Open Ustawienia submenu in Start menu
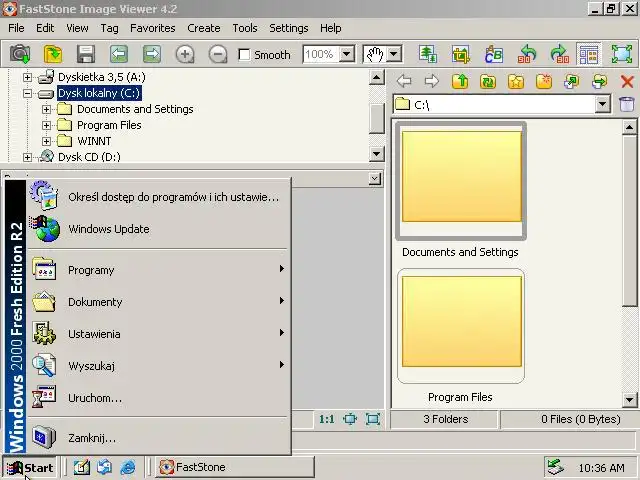640x480 pixels. [158, 334]
